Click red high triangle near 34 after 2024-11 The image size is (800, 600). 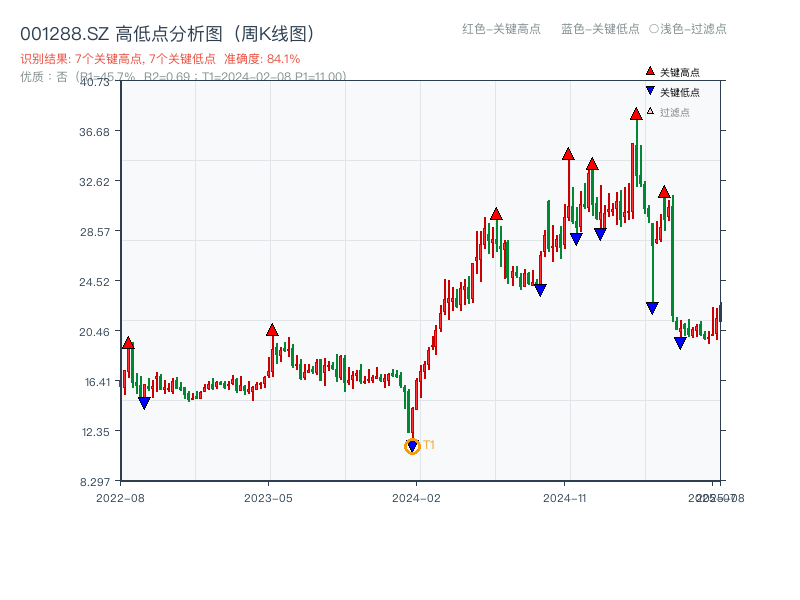pos(592,164)
